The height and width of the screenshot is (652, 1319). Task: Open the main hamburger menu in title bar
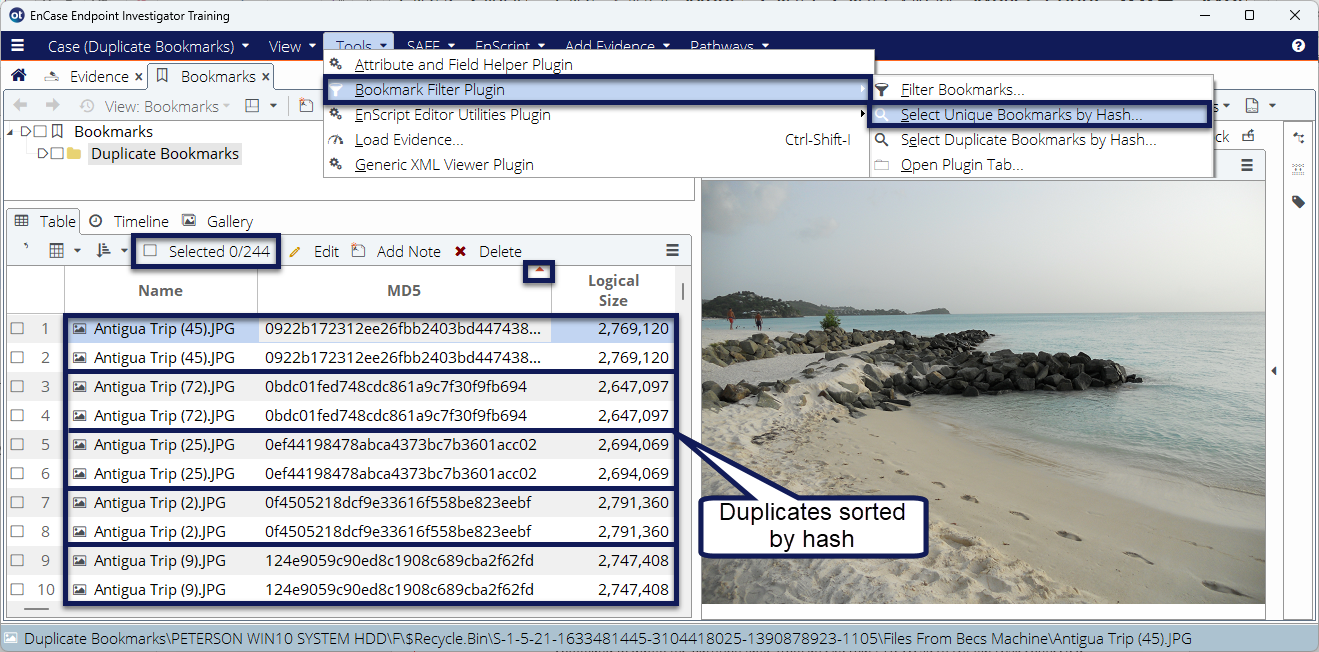click(18, 46)
